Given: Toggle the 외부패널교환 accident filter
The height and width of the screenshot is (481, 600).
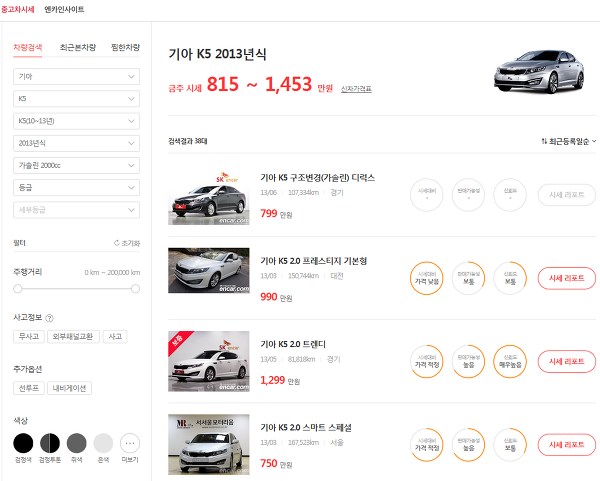Looking at the screenshot, I should pyautogui.click(x=73, y=337).
